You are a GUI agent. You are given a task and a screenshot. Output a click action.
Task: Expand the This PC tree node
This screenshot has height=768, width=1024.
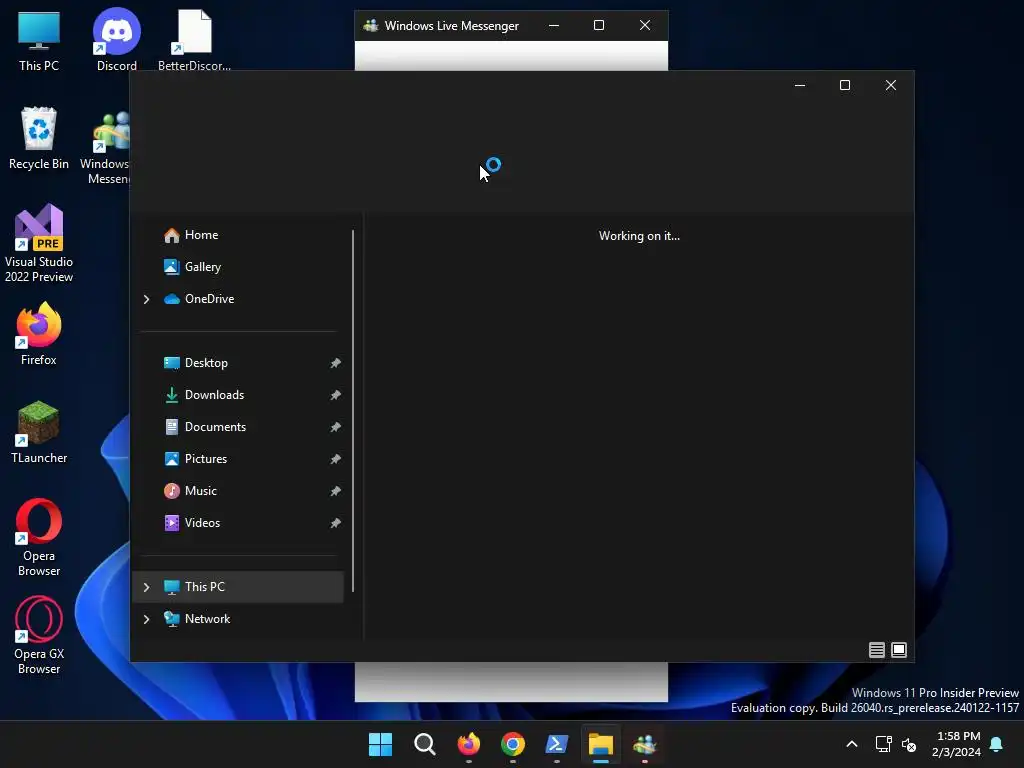(146, 587)
